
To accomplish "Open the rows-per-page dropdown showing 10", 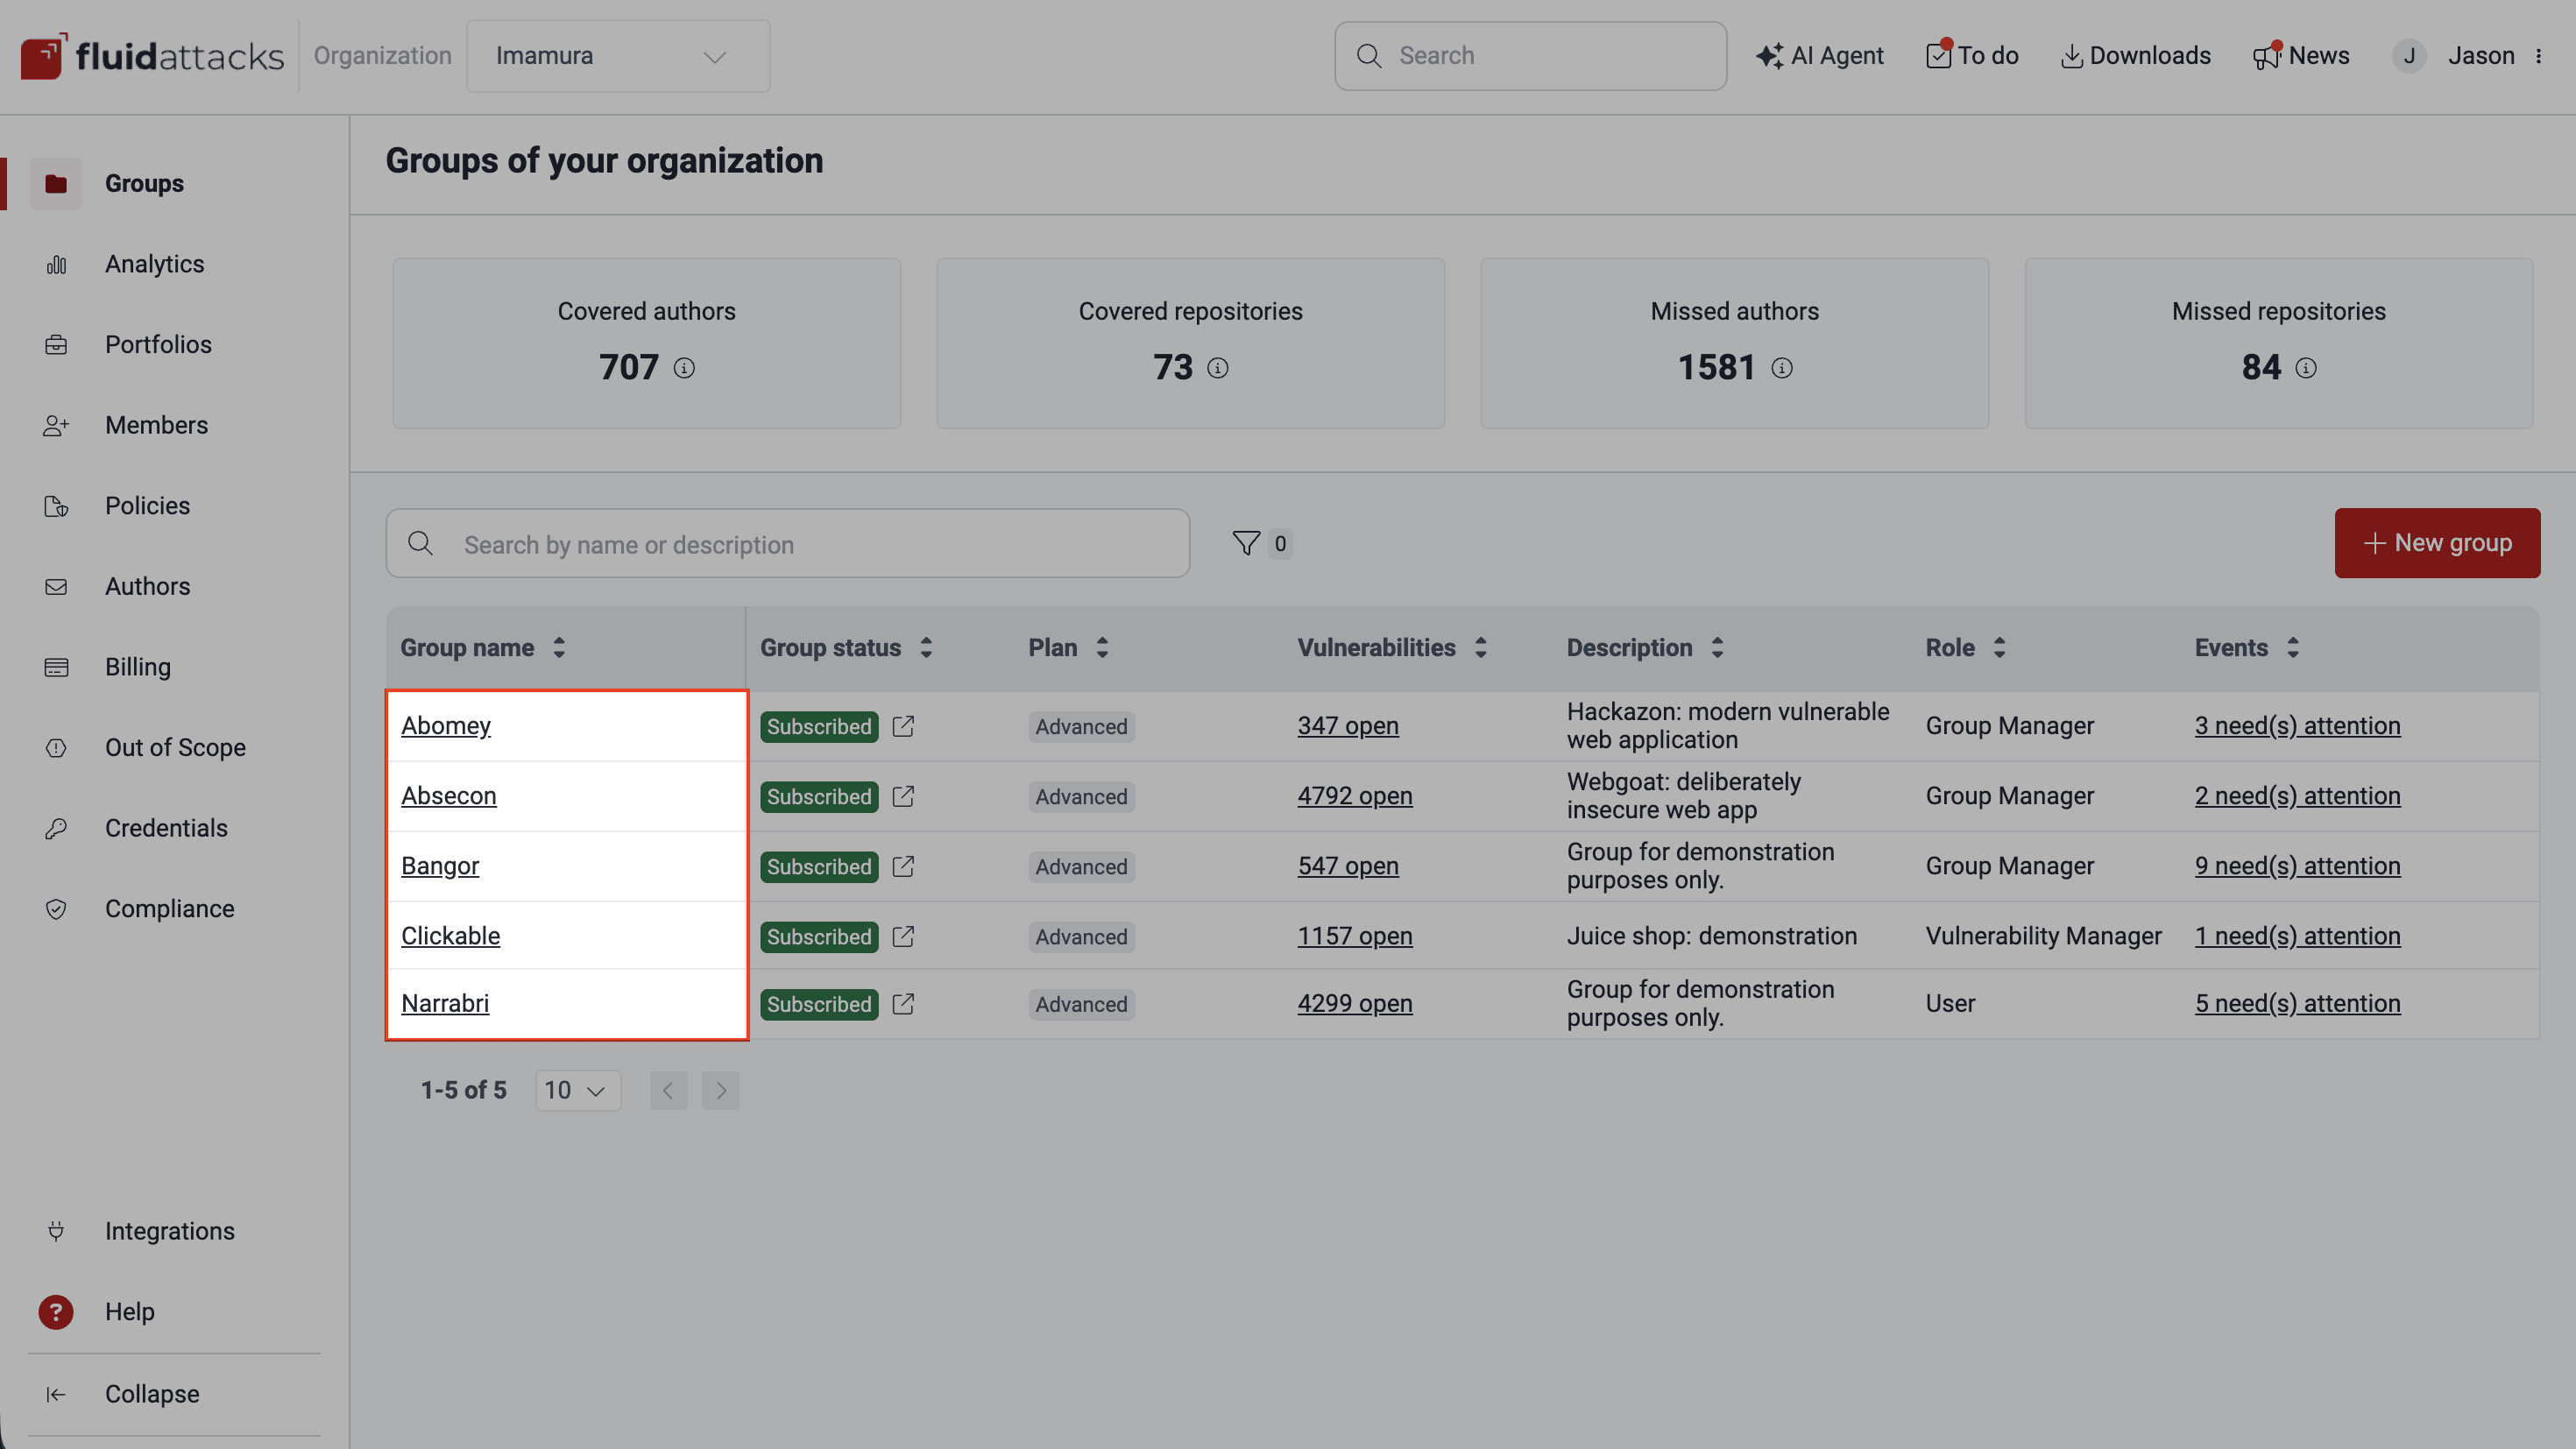I will pyautogui.click(x=577, y=1090).
